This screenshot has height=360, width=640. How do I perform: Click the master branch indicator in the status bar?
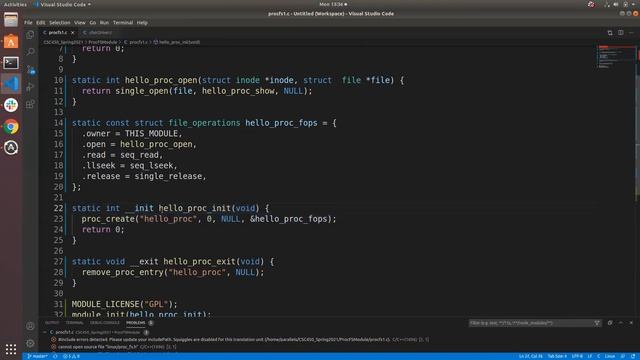[37, 356]
